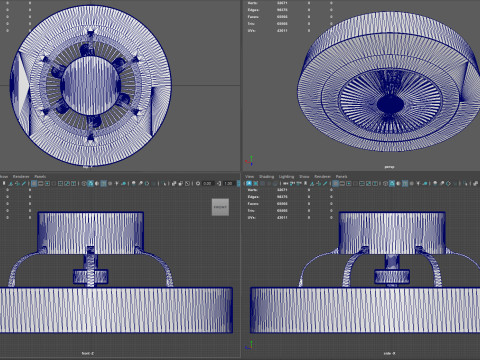Toggle grid display in front view toolbar
Screen dimensions: 480x360
point(34,184)
